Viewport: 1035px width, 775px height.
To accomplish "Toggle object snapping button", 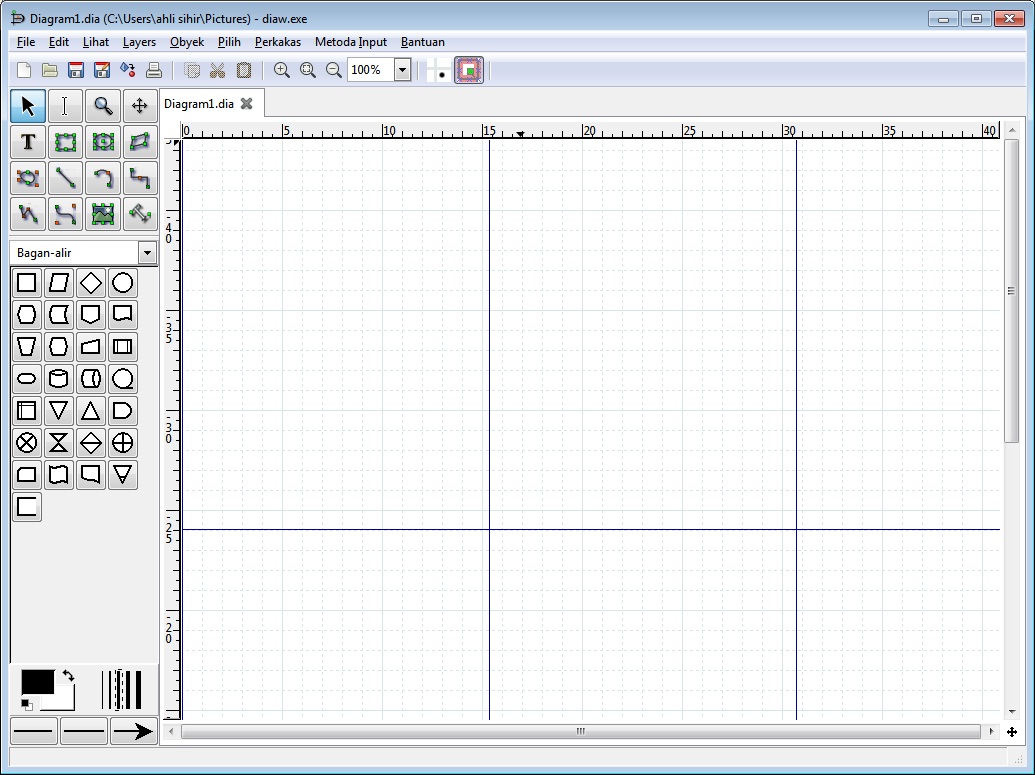I will [468, 70].
